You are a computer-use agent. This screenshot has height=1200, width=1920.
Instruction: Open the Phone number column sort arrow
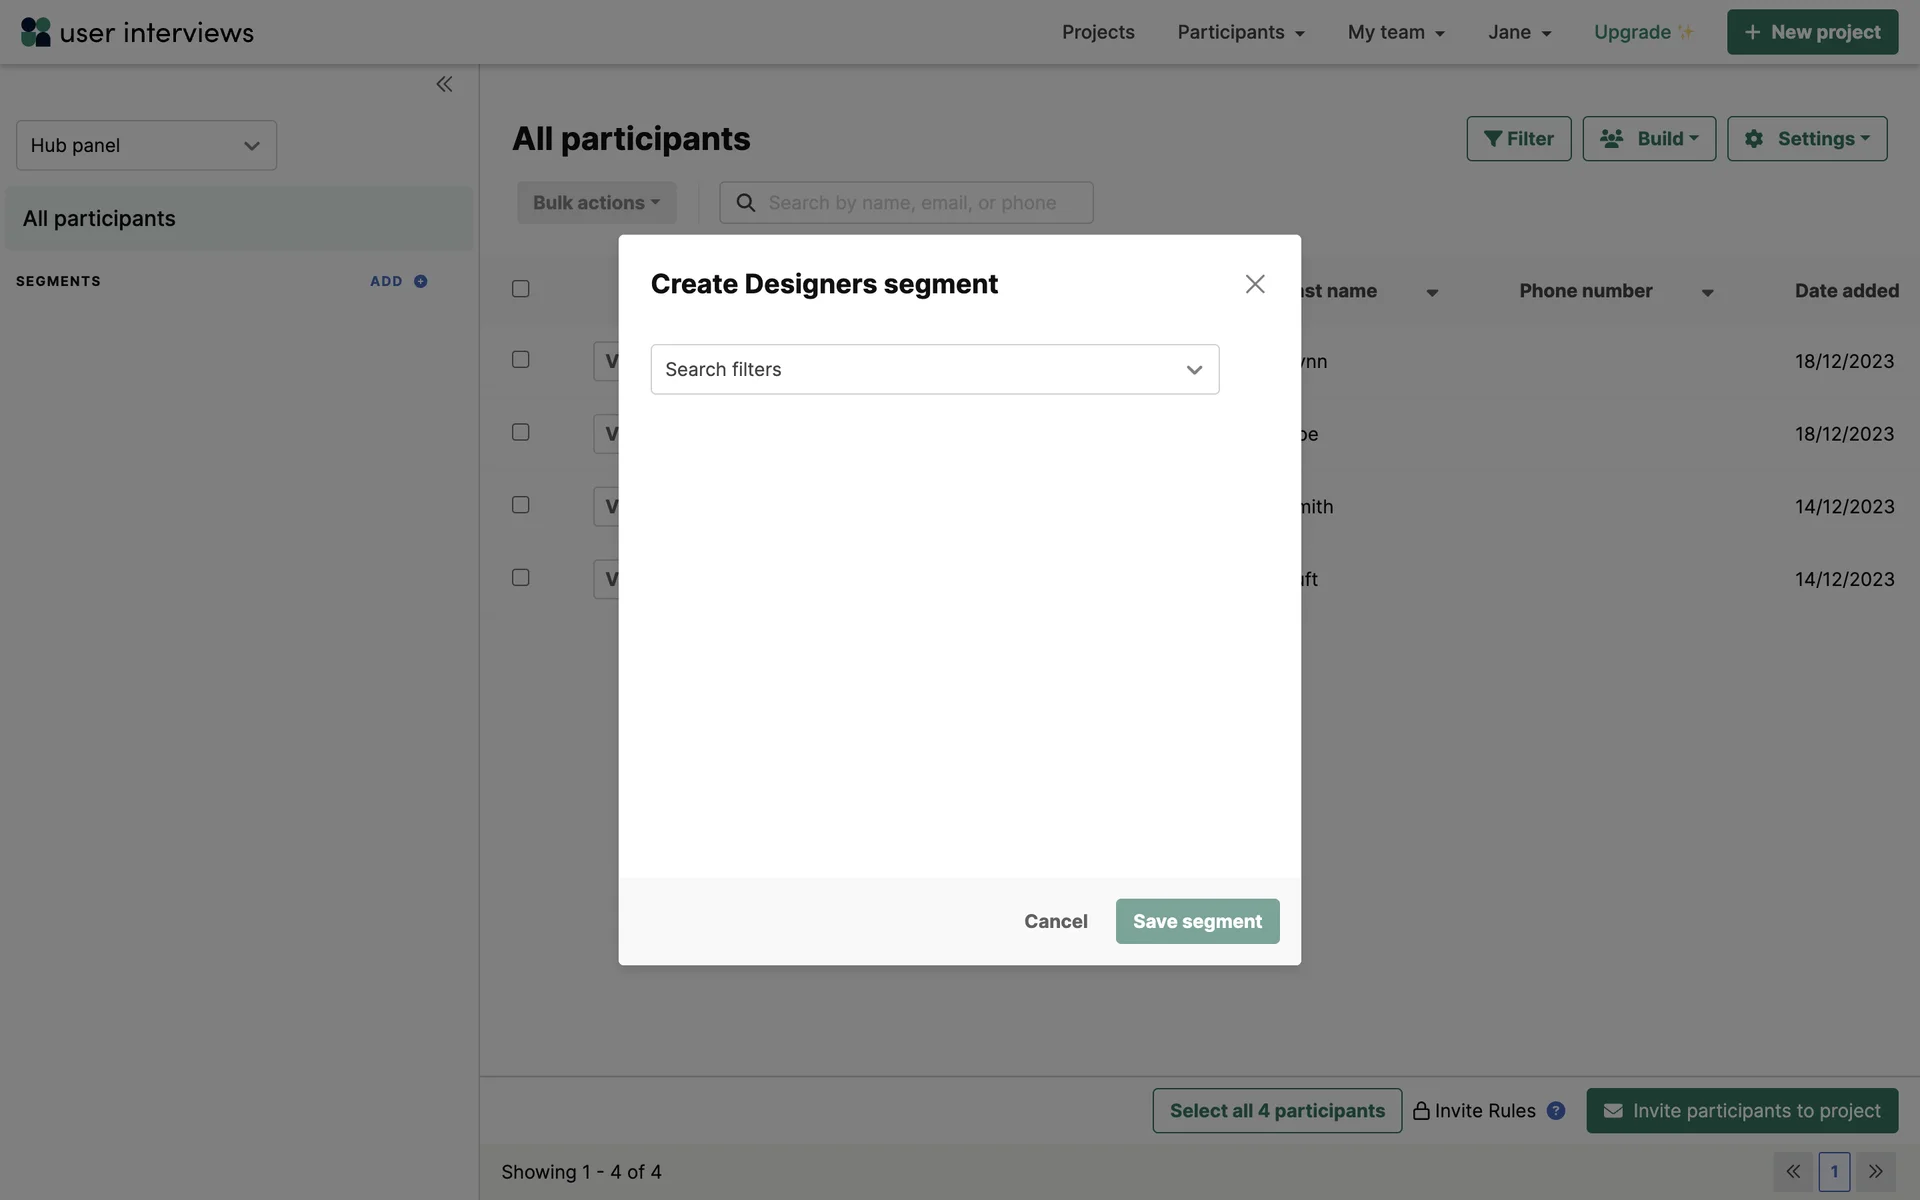click(1708, 293)
